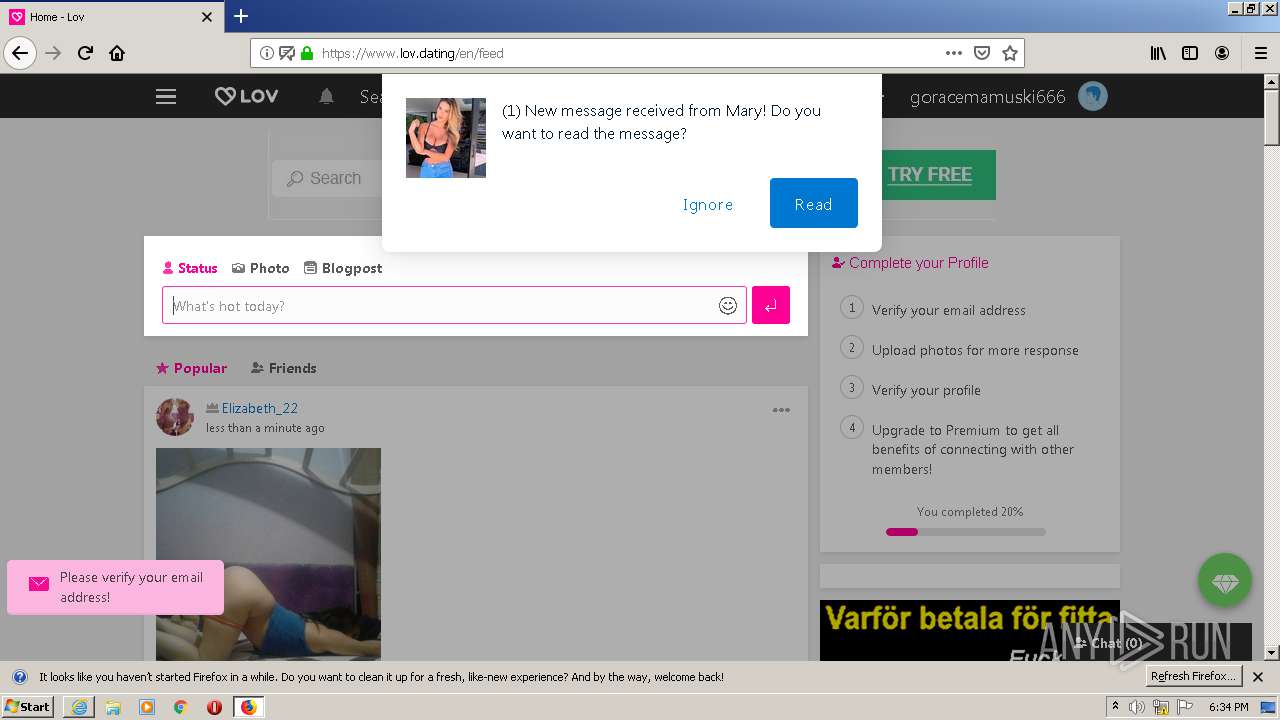Open the hamburger menu in the Lov header
Viewport: 1280px width, 720px height.
point(166,97)
